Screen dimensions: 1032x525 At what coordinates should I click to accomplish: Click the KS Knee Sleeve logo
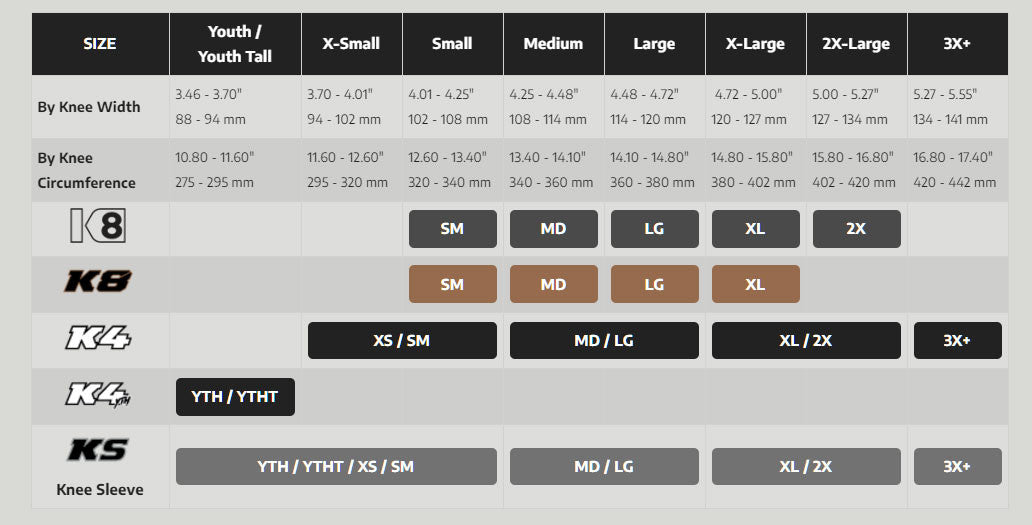tap(98, 451)
